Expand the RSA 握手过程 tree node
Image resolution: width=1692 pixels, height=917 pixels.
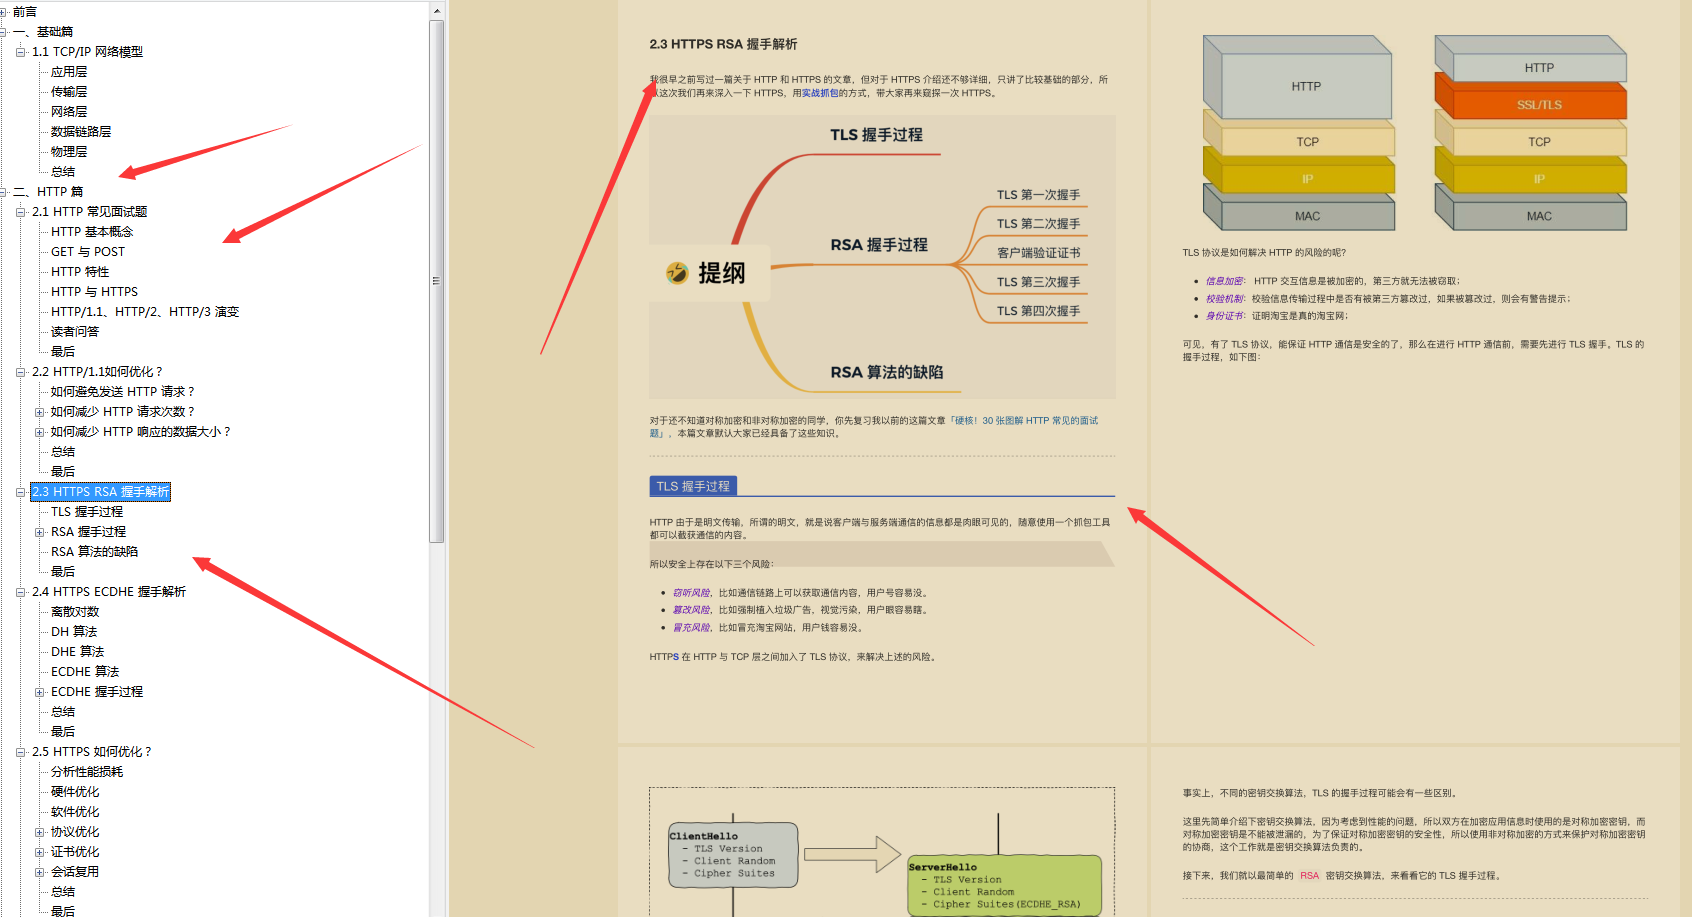pos(40,532)
